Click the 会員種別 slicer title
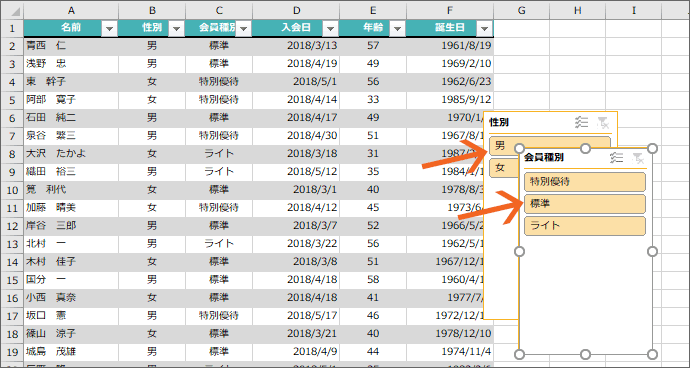The image size is (690, 368). tap(544, 158)
